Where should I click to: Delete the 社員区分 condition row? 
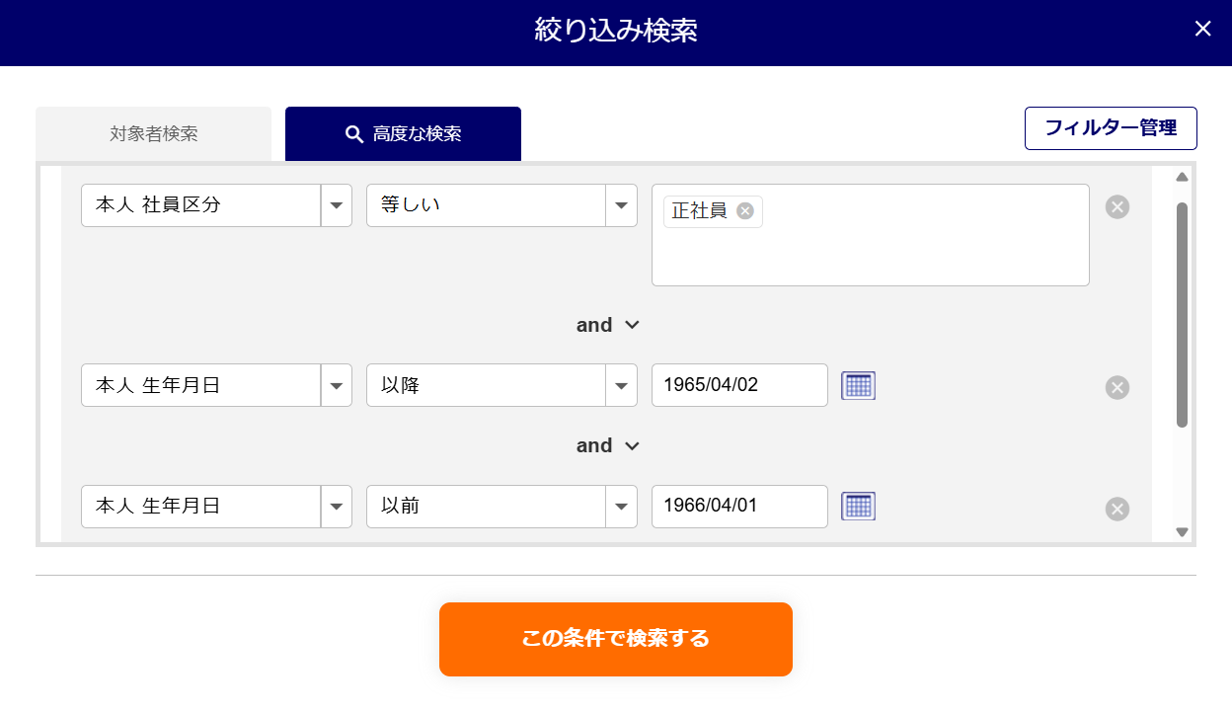pyautogui.click(x=1117, y=207)
